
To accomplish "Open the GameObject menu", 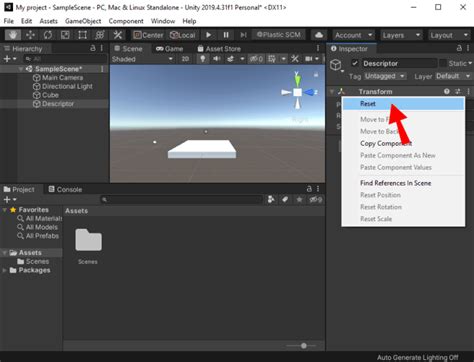I will [83, 21].
